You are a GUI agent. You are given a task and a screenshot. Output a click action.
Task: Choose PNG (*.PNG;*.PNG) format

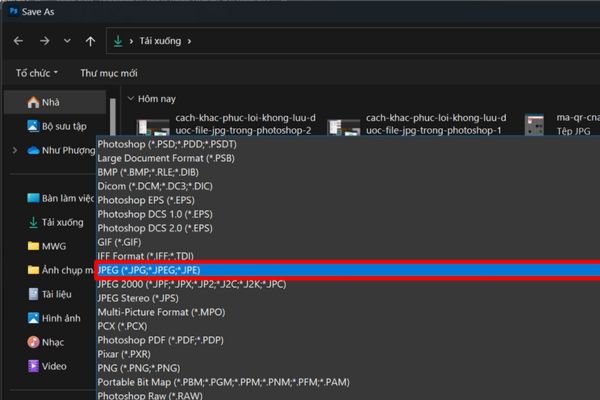click(348, 368)
